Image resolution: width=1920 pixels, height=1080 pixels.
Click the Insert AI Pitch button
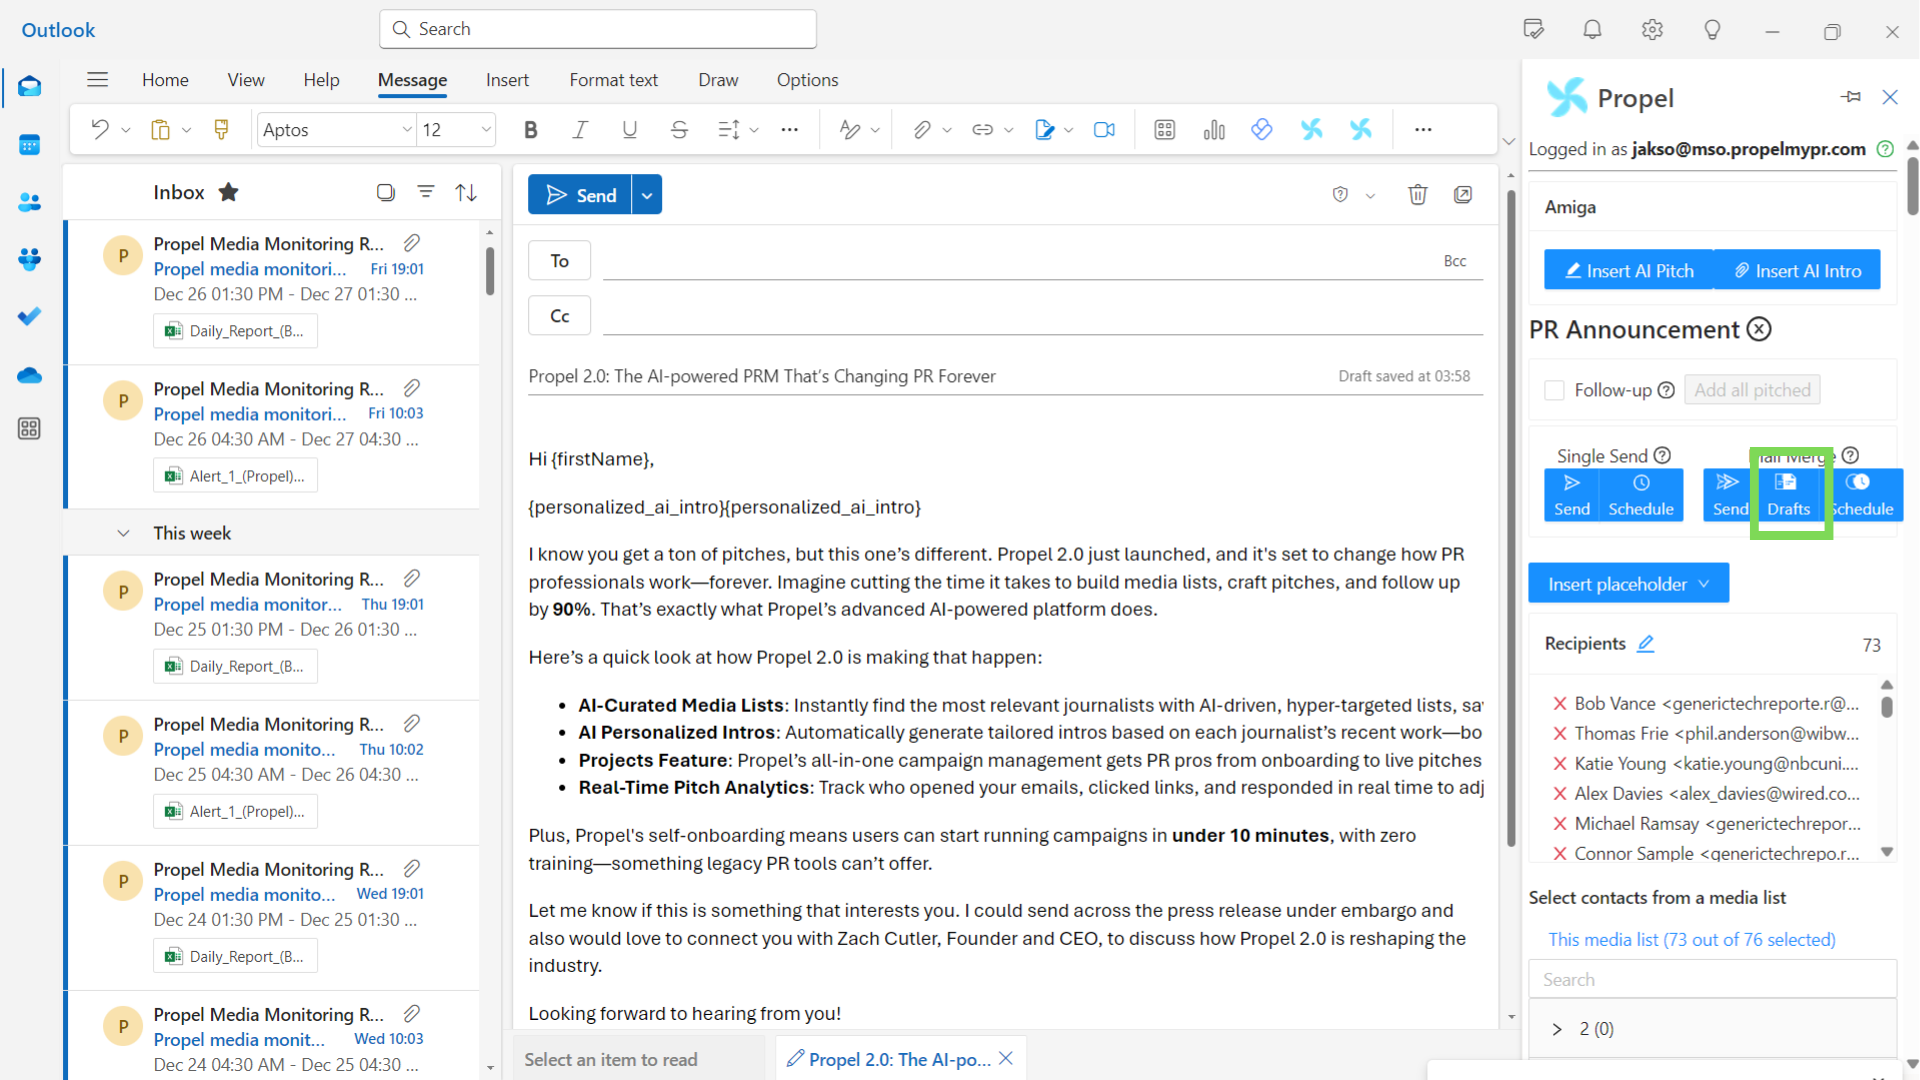[1629, 271]
